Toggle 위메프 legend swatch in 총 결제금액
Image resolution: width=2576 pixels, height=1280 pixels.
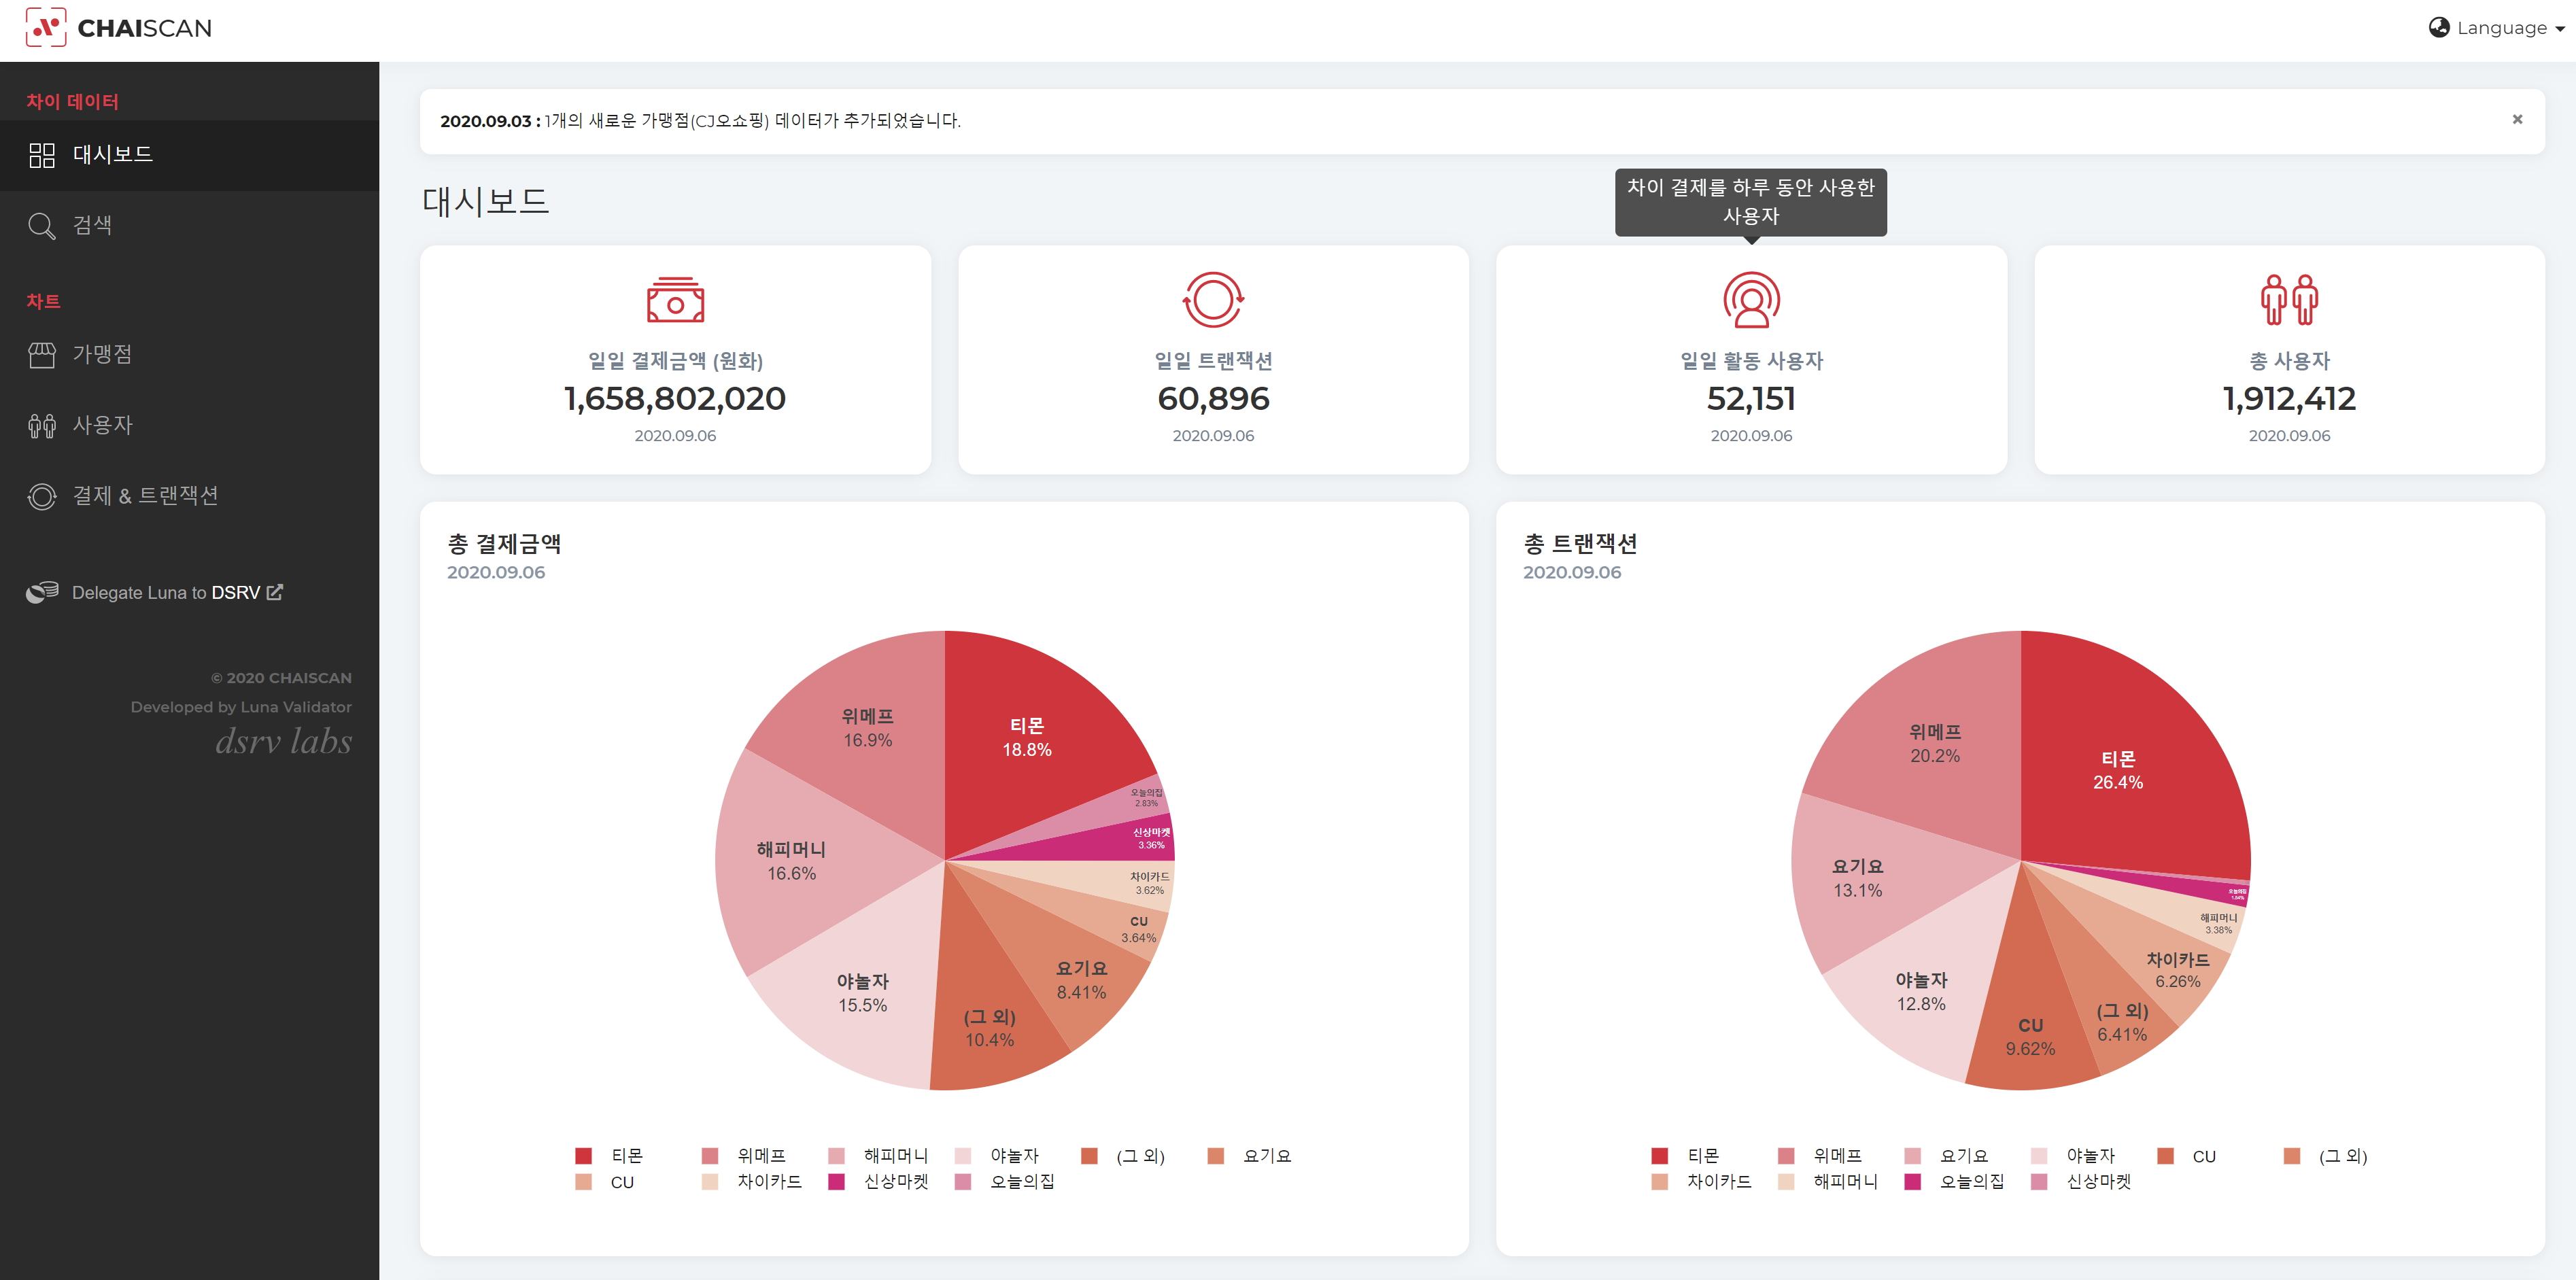coord(710,1156)
